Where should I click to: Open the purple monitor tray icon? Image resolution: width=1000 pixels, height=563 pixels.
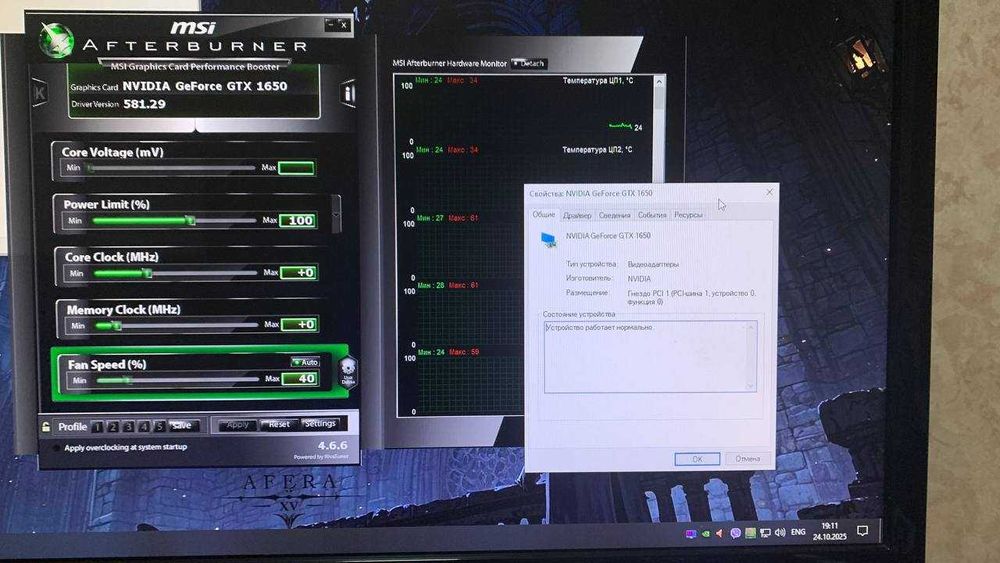click(x=691, y=534)
